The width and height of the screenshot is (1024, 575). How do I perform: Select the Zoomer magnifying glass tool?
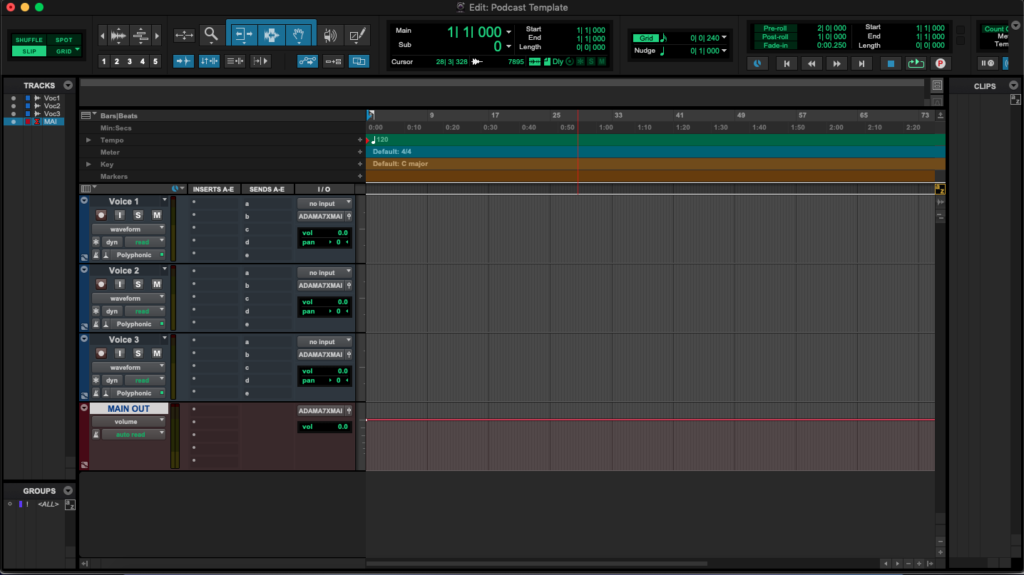tap(211, 35)
